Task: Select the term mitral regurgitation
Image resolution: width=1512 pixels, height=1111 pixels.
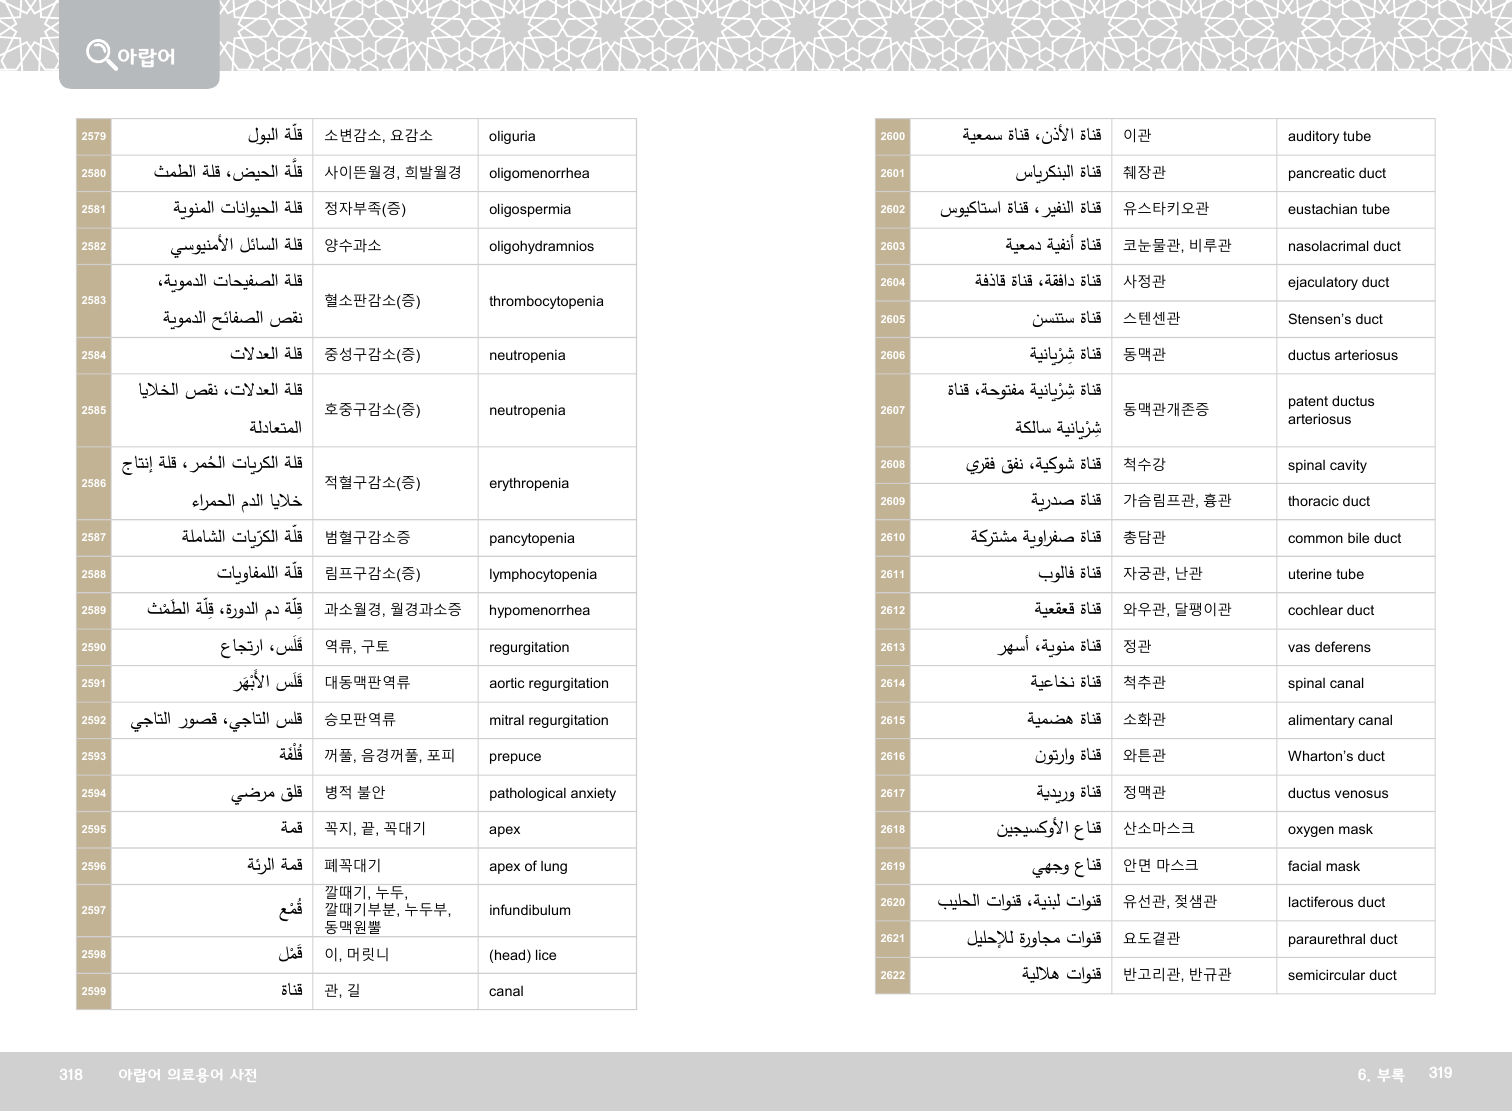Action: click(548, 720)
